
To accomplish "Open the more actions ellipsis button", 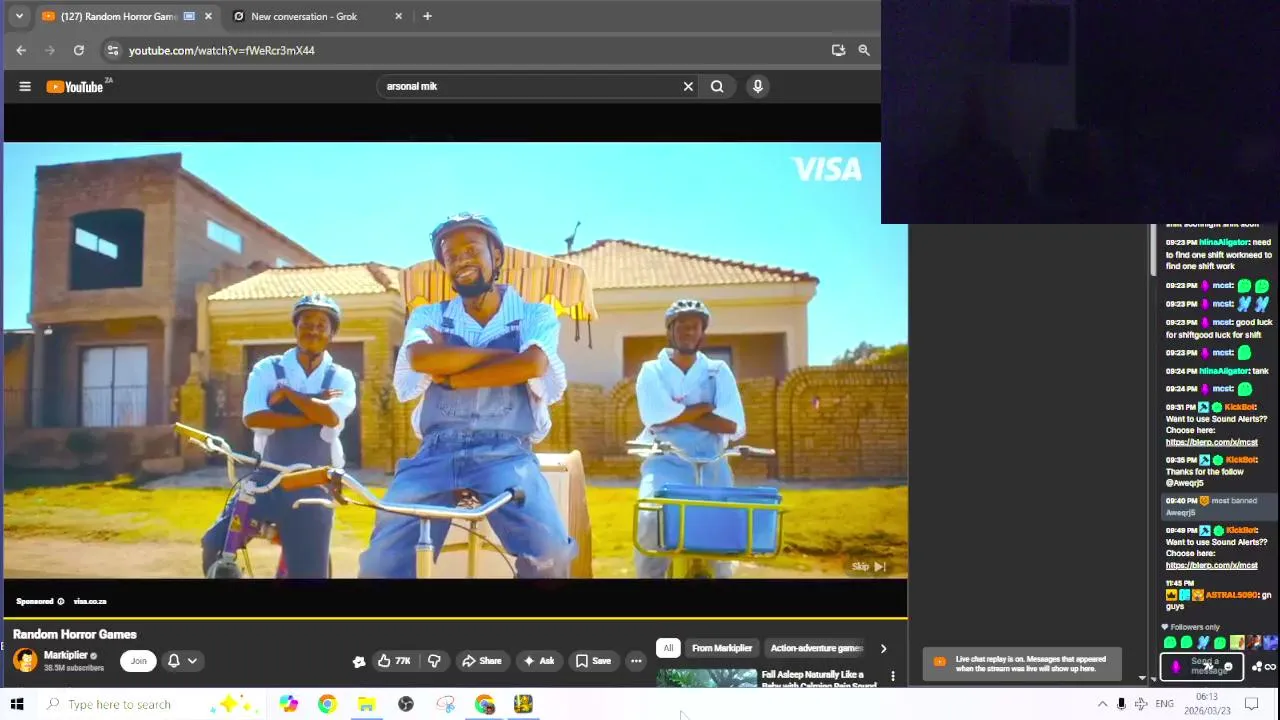I will [636, 661].
